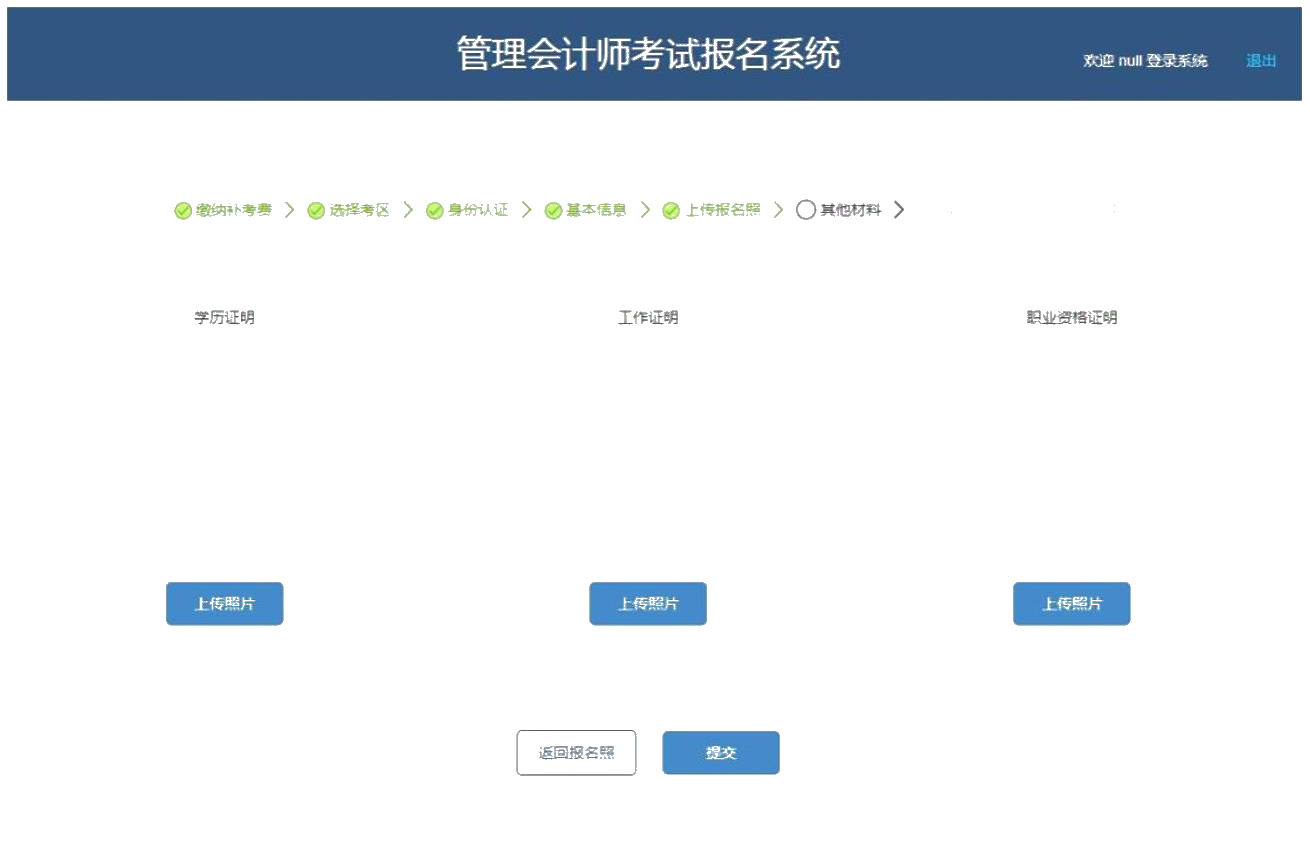Click the green checkmark beside 上传报名照
1310x851 pixels.
pyautogui.click(x=671, y=211)
